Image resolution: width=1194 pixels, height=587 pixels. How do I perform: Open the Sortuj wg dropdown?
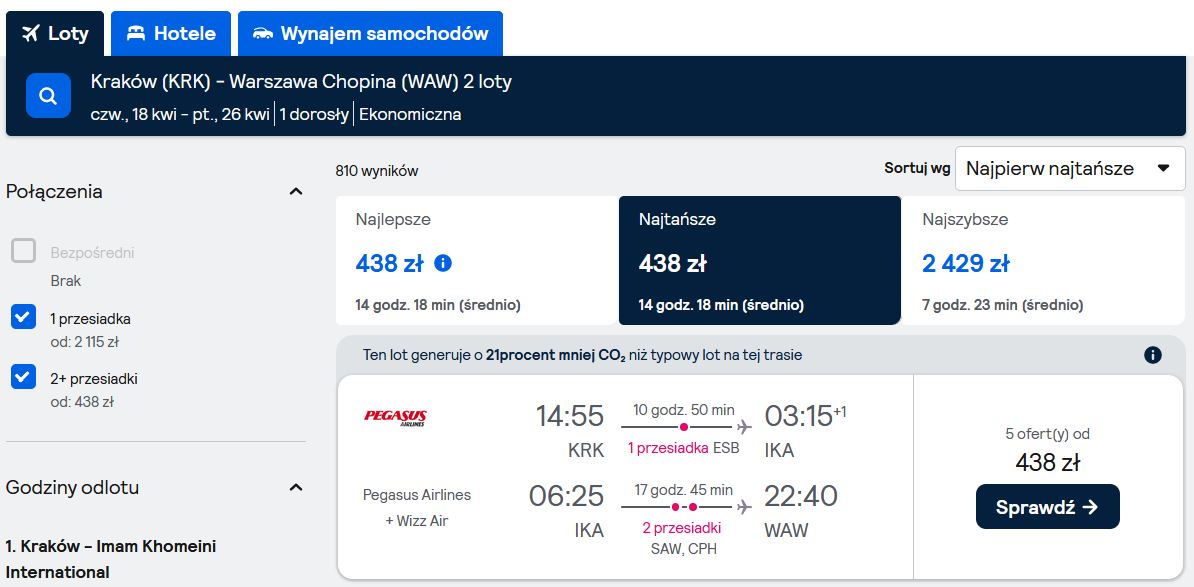click(1070, 168)
